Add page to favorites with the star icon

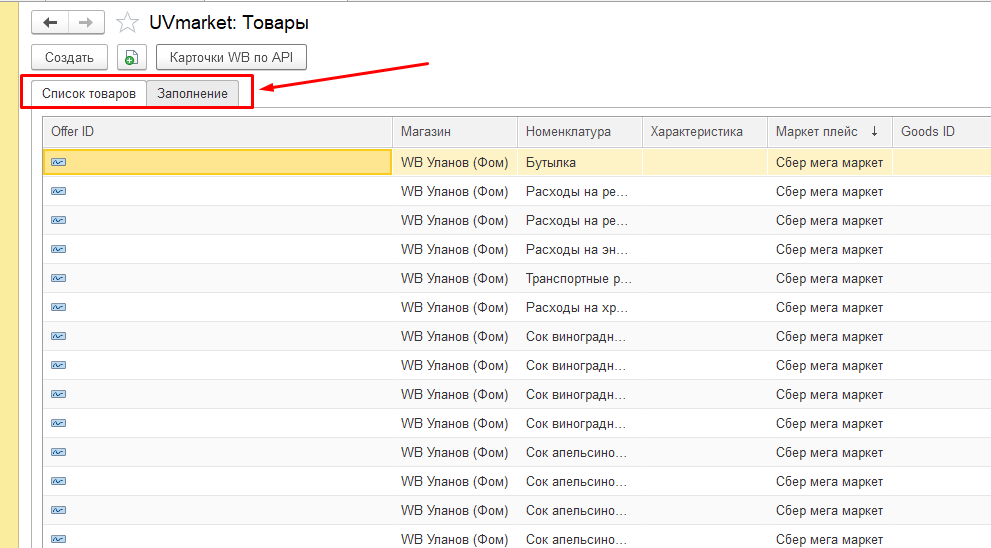click(x=127, y=23)
